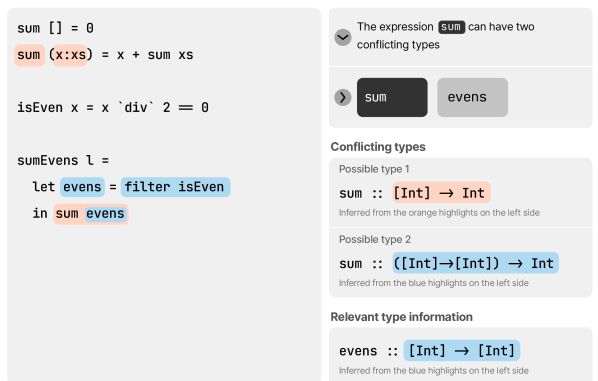Click orange-highlighted sum in second code line
This screenshot has width=598, height=381.
click(x=29, y=55)
